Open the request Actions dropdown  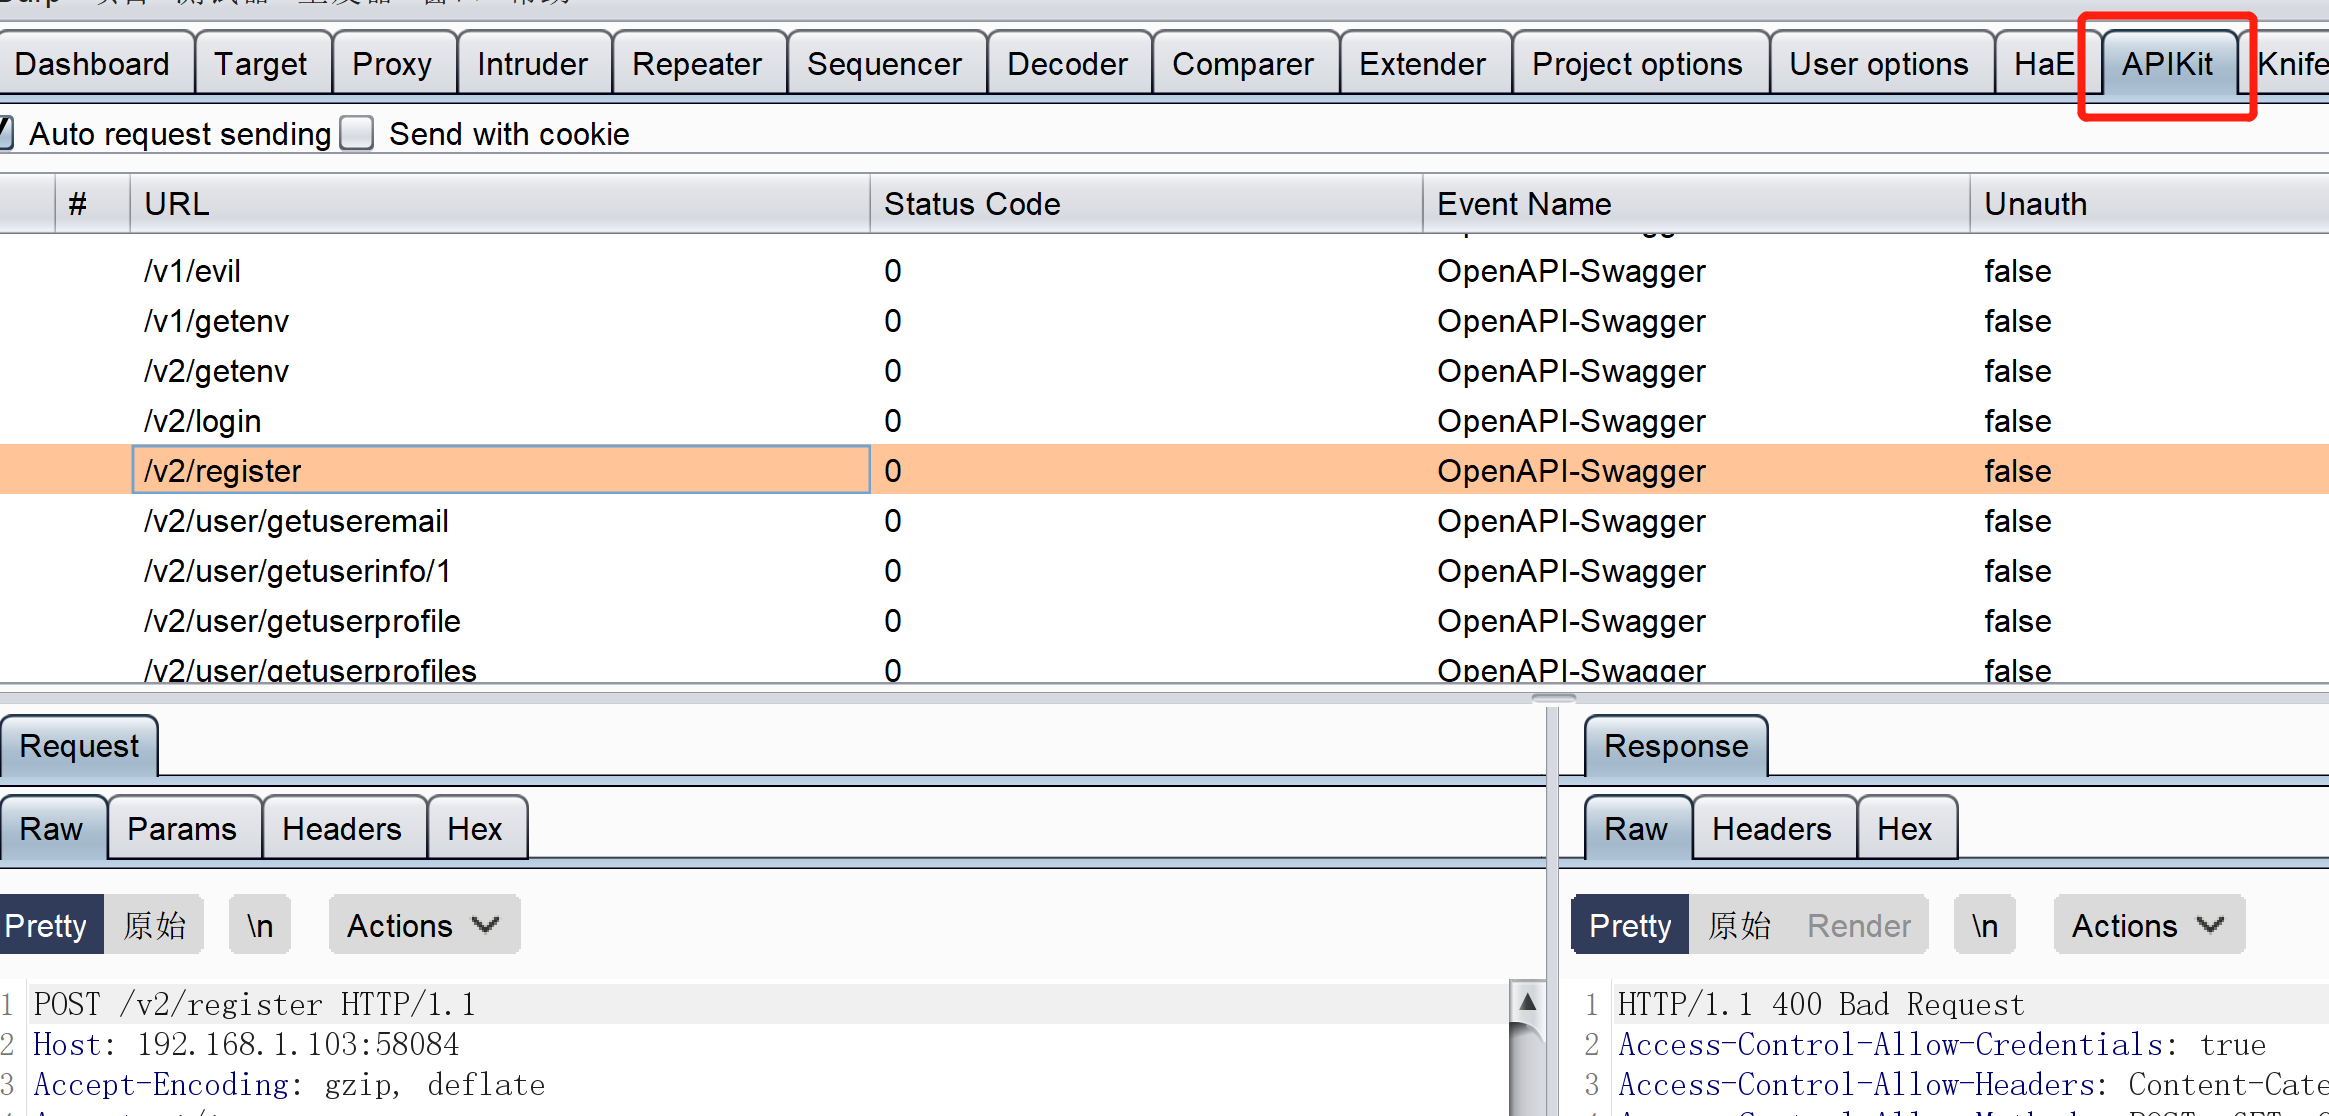coord(423,925)
